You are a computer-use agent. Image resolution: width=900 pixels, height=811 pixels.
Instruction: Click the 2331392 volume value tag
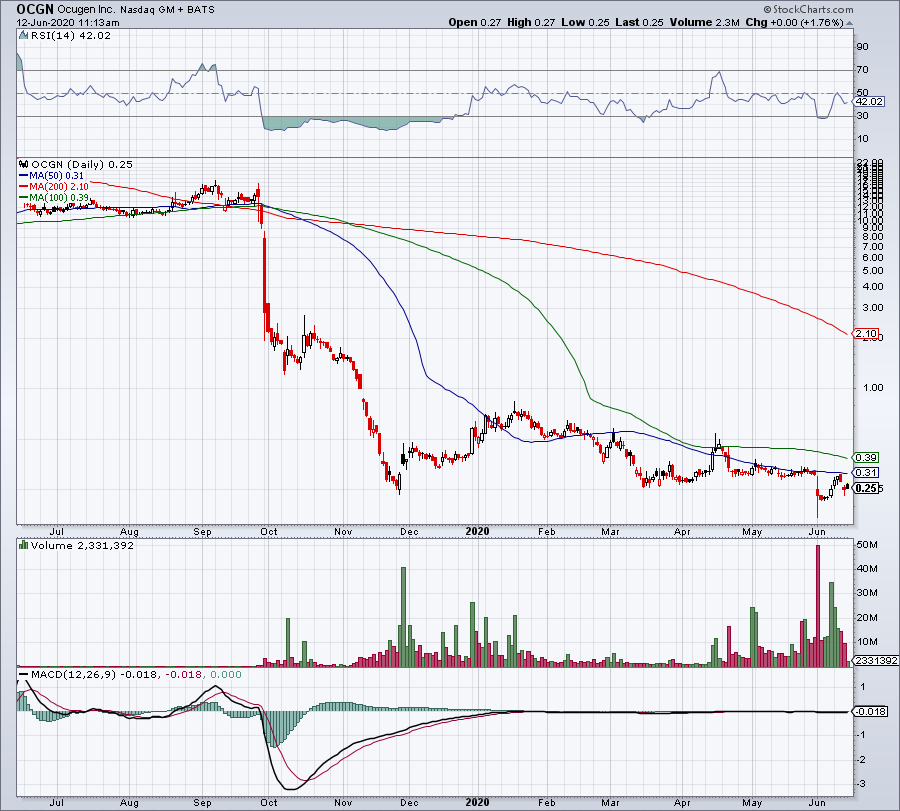(872, 661)
